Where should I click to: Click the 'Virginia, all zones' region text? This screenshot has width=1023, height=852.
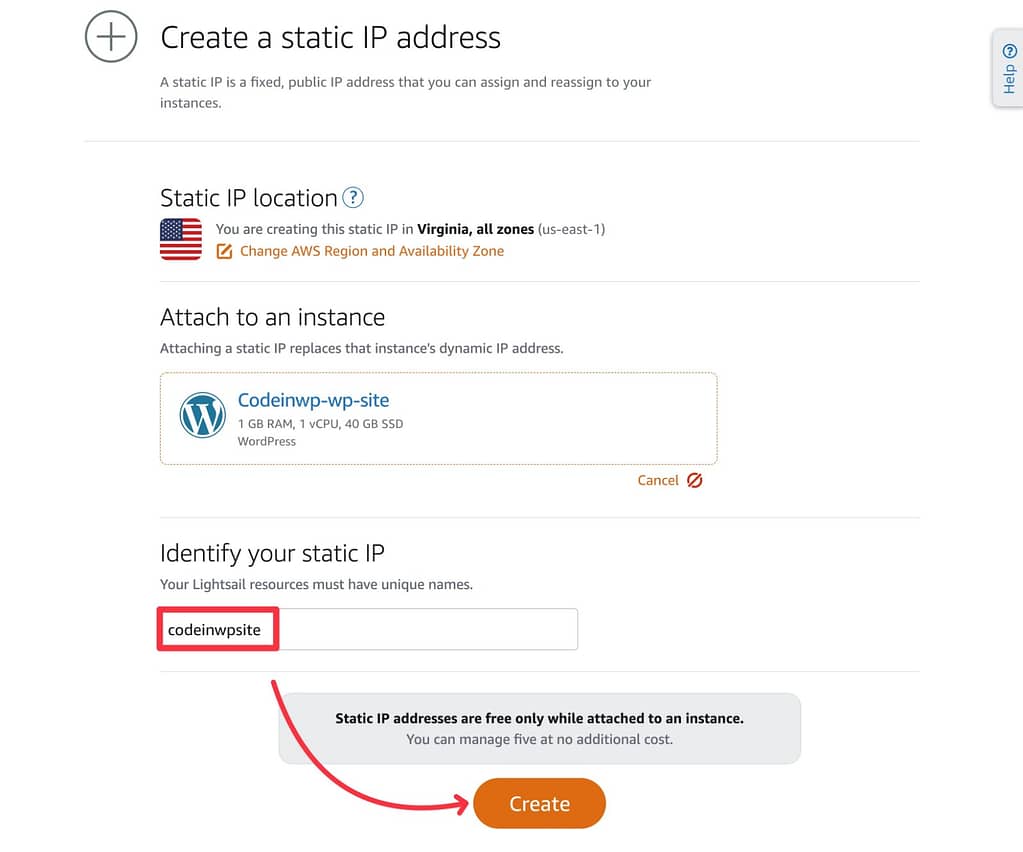[476, 229]
